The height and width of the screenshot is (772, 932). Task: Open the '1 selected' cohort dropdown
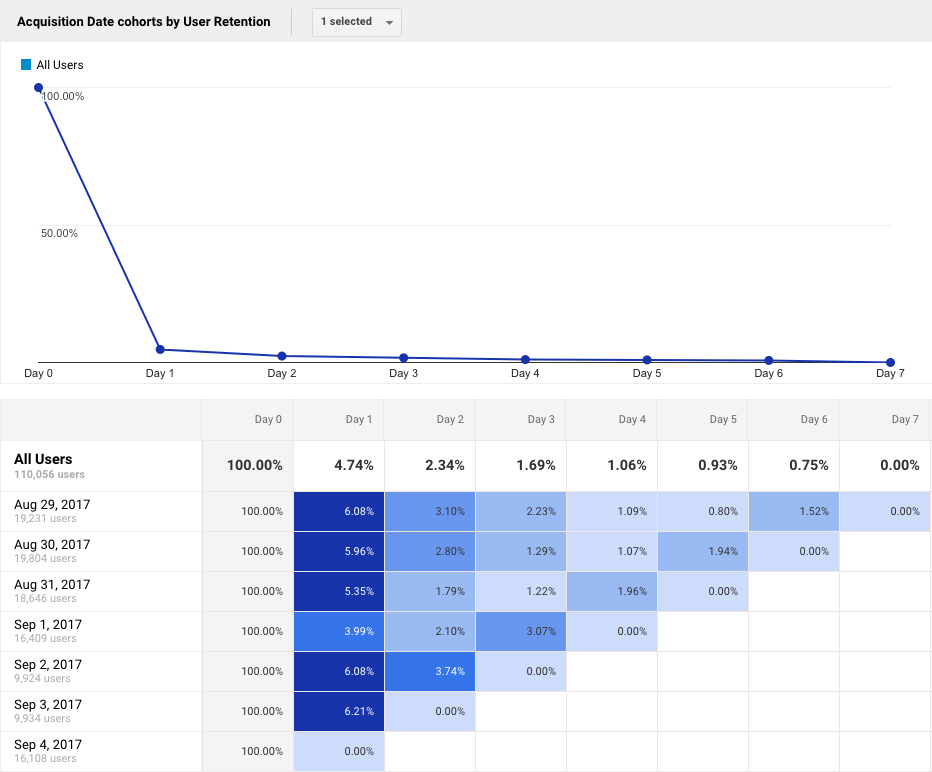tap(357, 22)
